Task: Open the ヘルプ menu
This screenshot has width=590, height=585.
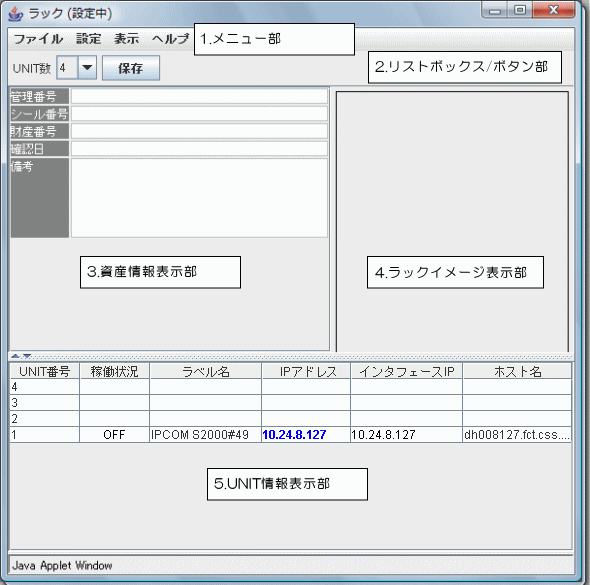Action: (170, 39)
